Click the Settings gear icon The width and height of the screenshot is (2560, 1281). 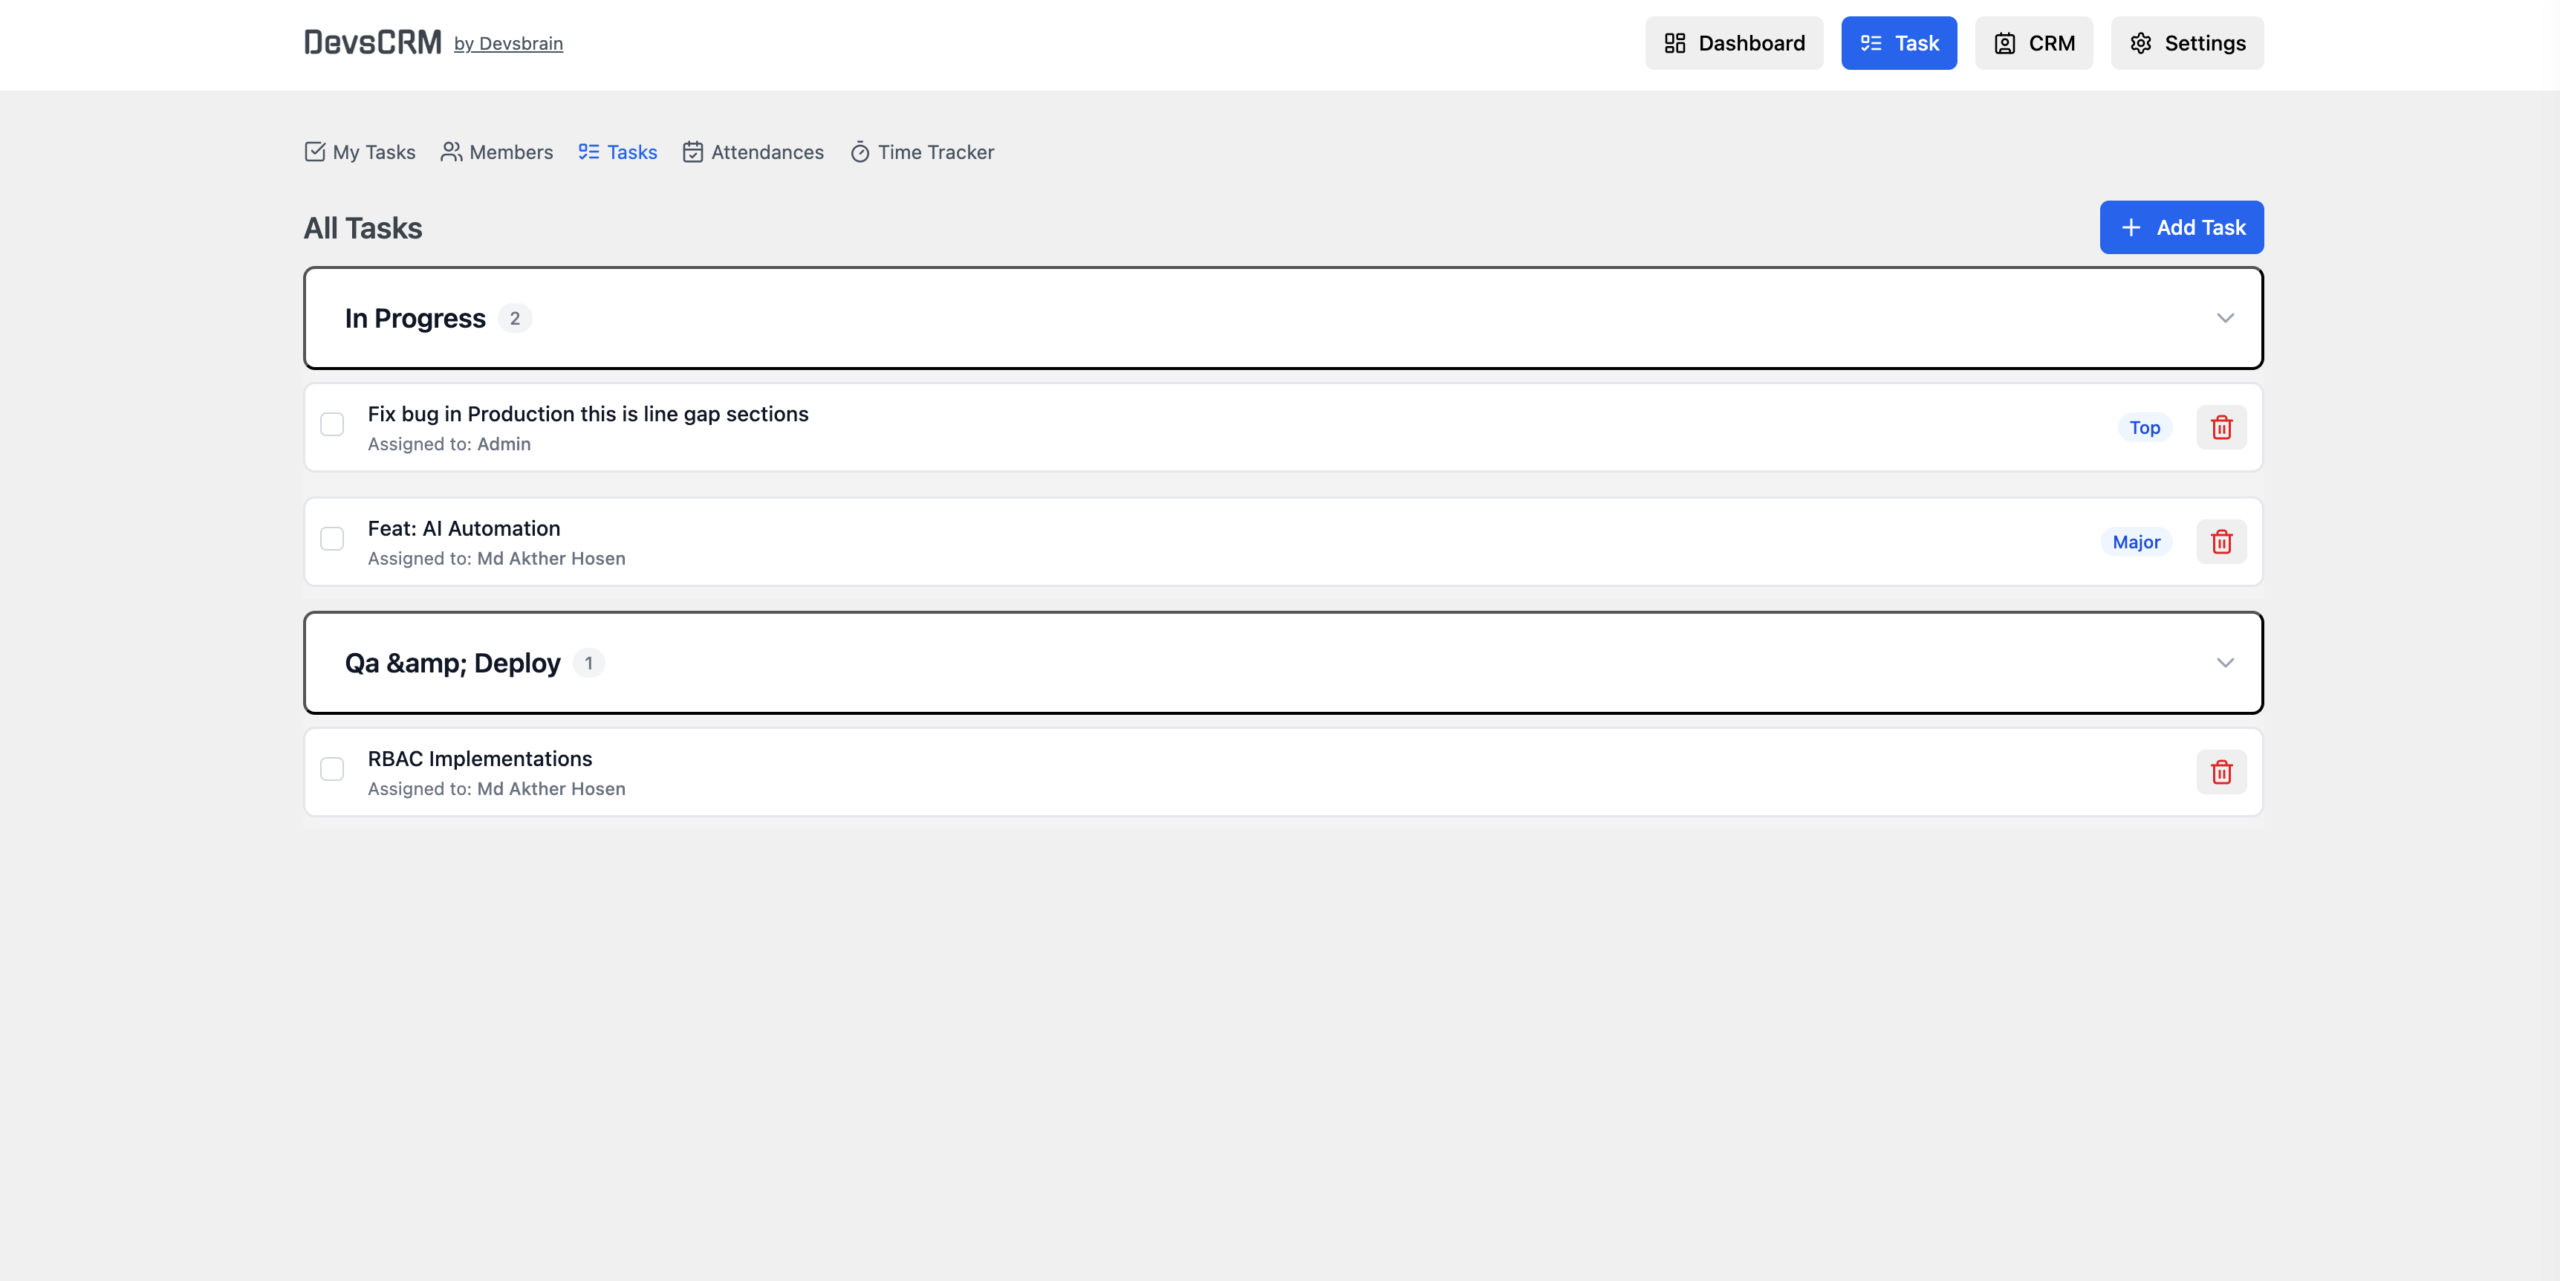click(x=2140, y=43)
